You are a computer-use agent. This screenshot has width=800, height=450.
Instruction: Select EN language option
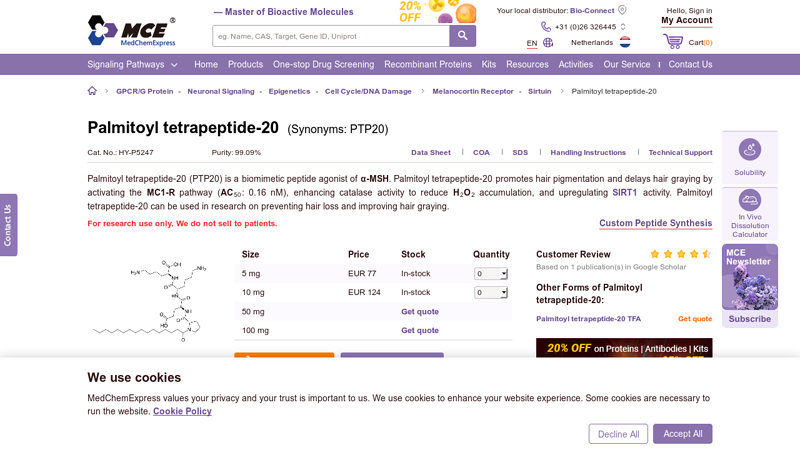click(x=532, y=43)
